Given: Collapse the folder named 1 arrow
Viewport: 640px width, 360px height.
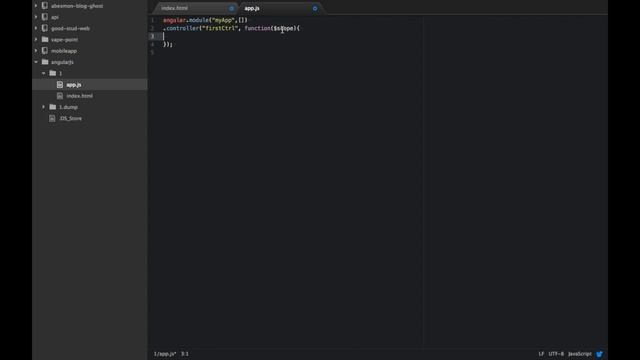Looking at the screenshot, I should coord(44,73).
